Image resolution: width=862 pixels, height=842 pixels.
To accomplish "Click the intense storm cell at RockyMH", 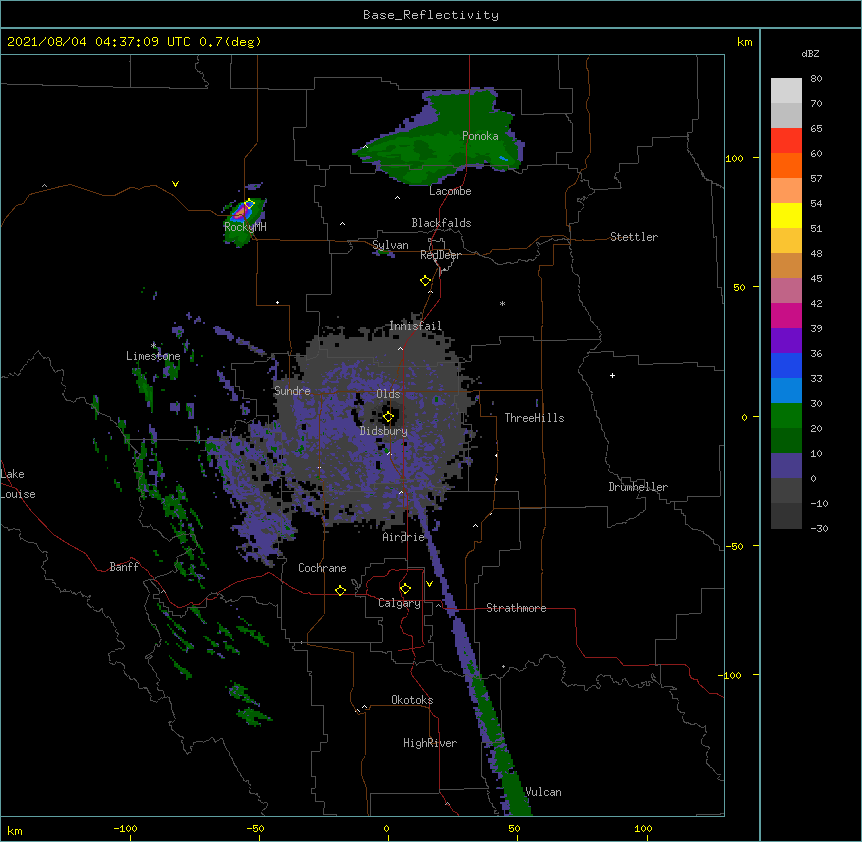I will click(241, 212).
